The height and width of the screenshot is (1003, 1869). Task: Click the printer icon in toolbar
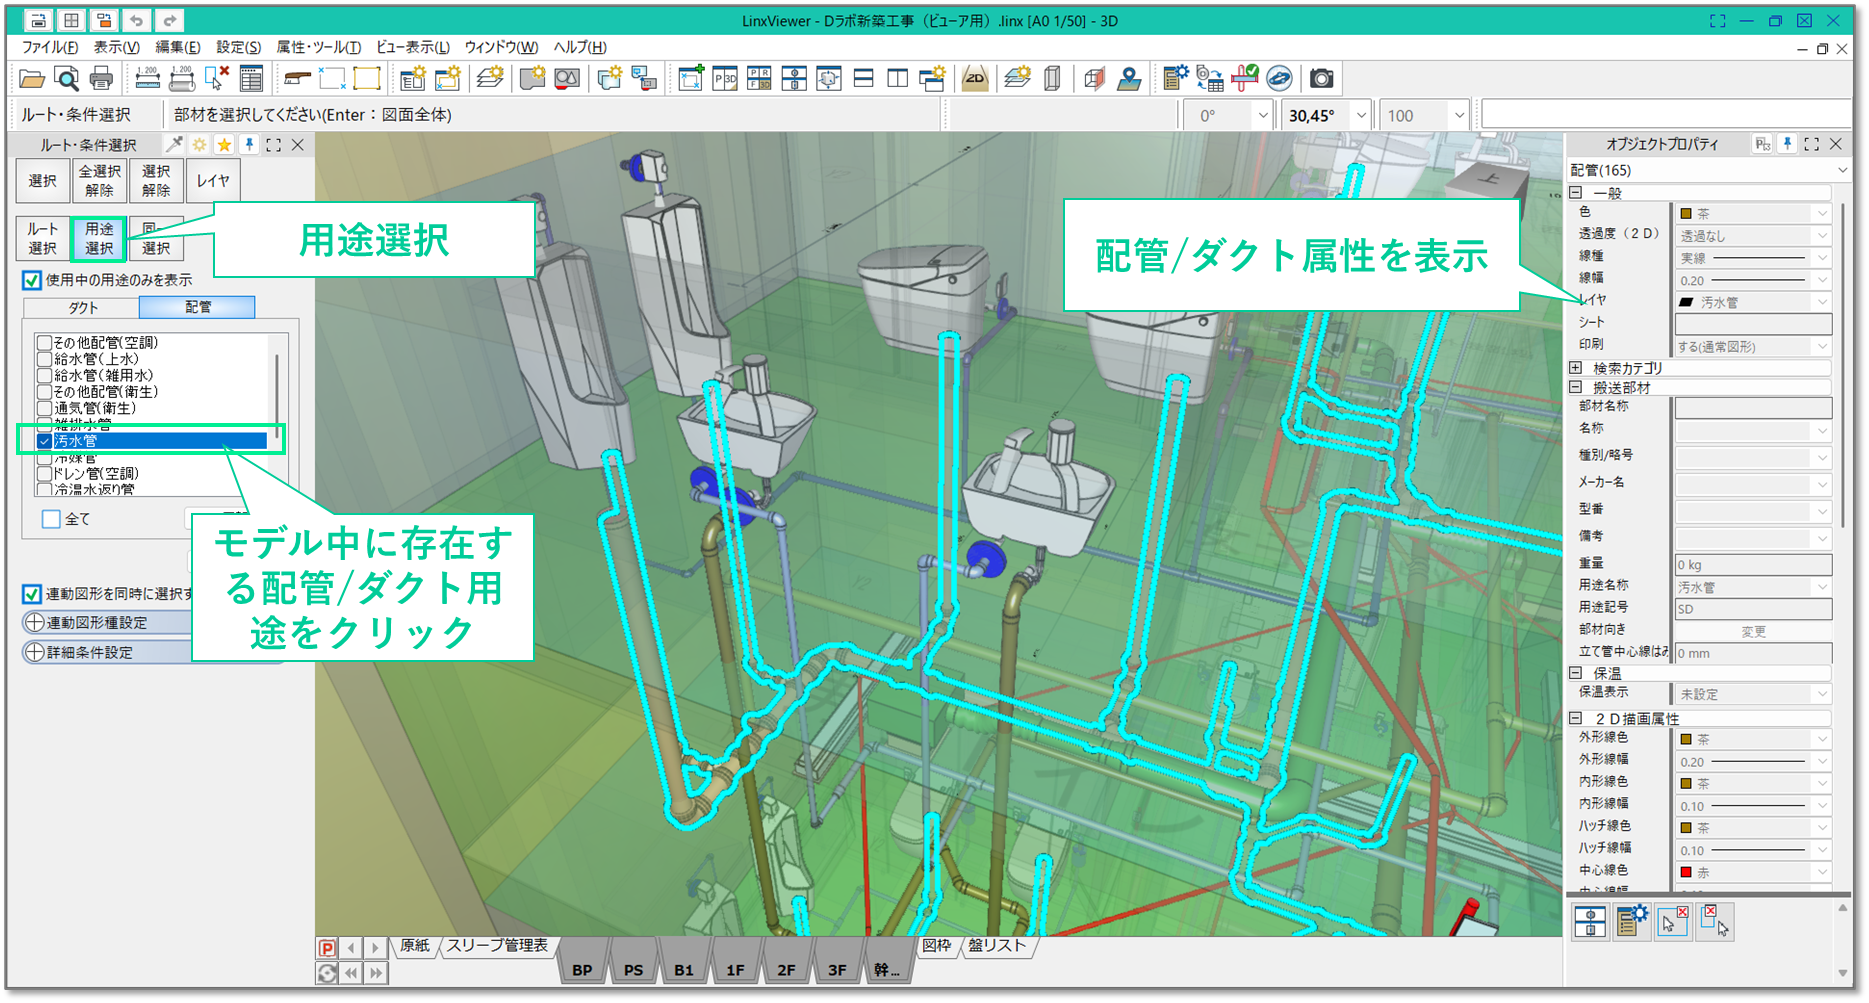coord(101,78)
